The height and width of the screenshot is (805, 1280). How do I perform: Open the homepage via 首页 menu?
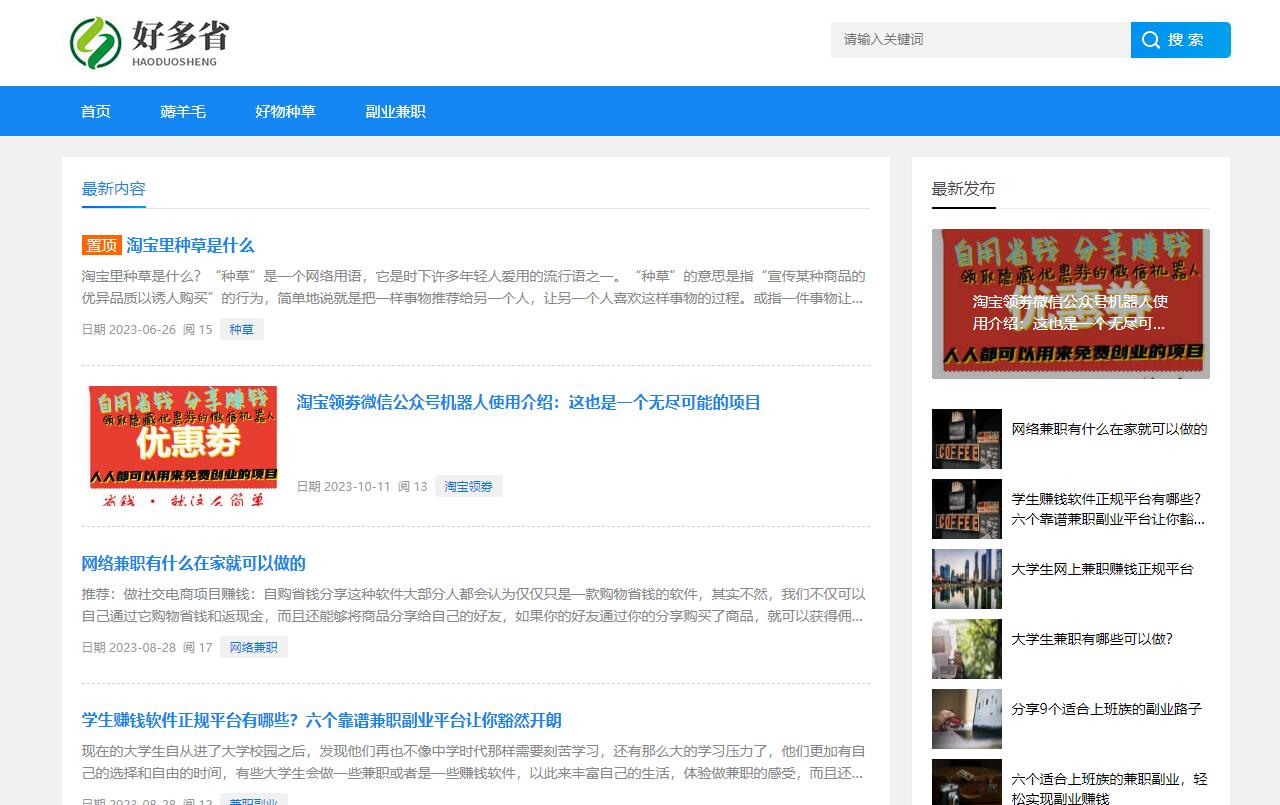point(95,111)
